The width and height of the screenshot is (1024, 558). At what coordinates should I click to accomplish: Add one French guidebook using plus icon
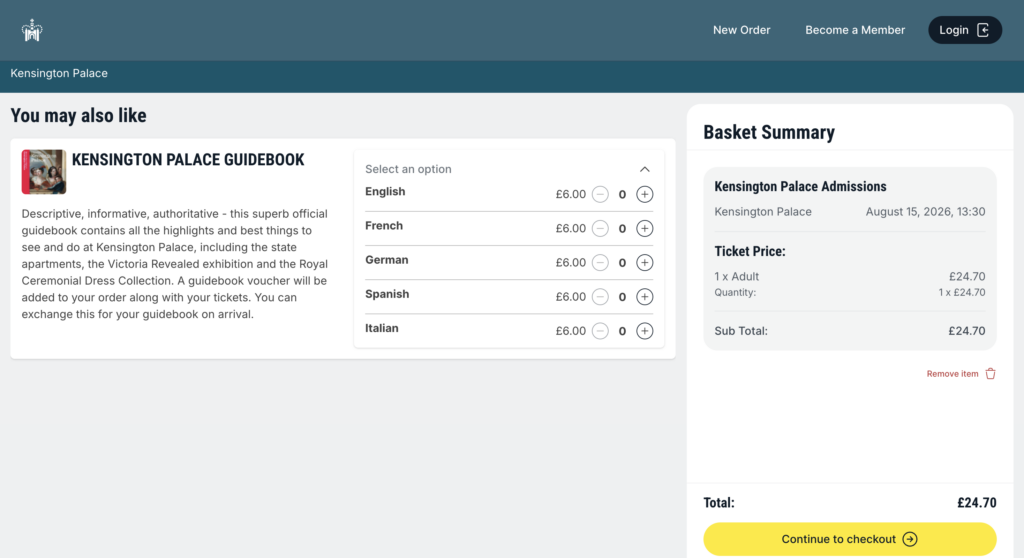645,228
